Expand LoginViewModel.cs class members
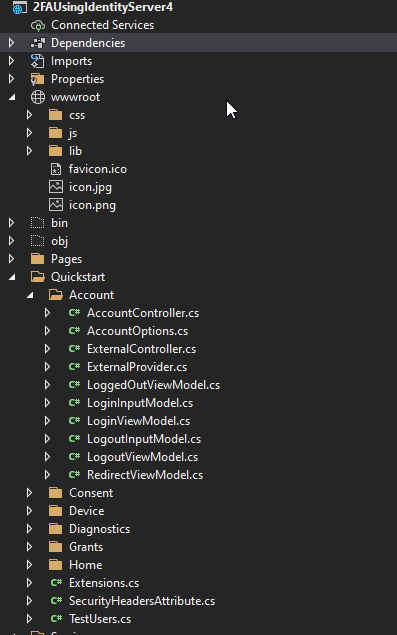The width and height of the screenshot is (397, 635). pyautogui.click(x=47, y=421)
